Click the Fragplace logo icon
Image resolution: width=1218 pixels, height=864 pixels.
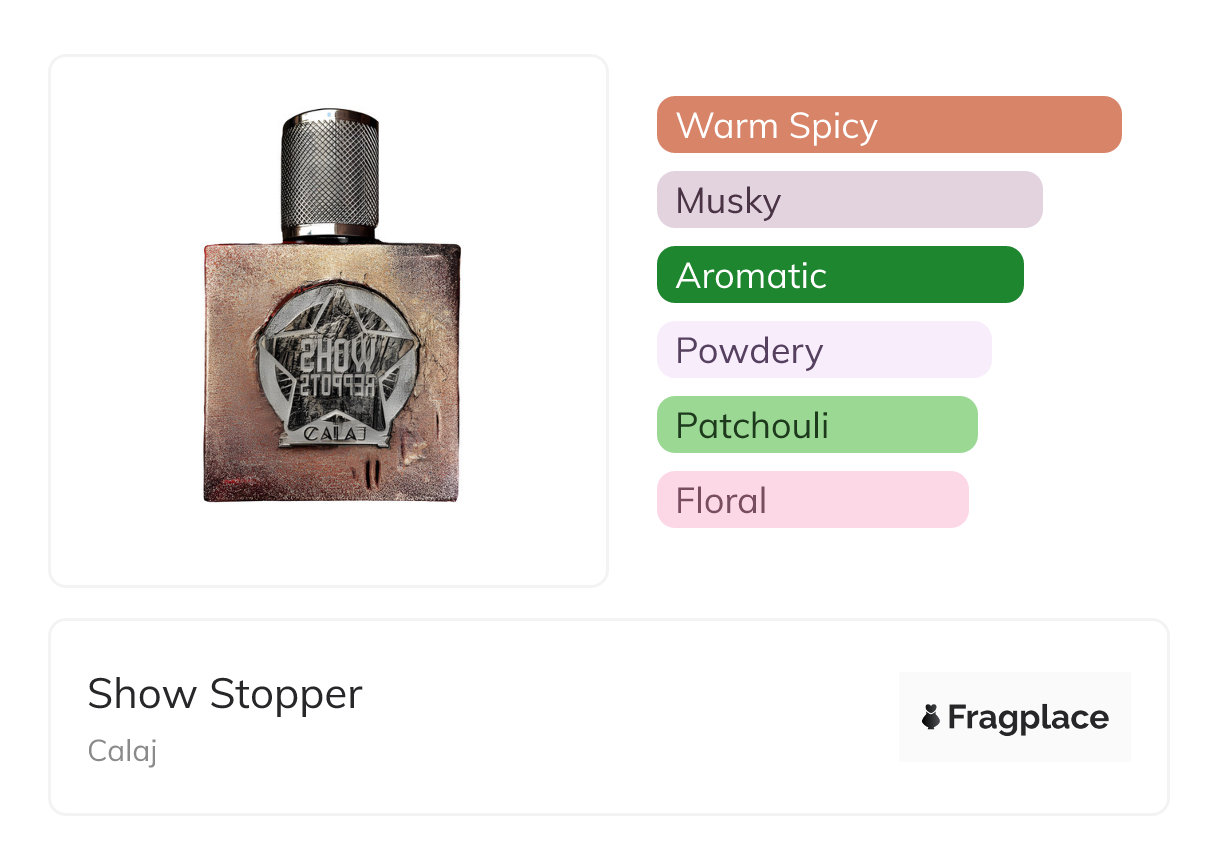point(931,717)
